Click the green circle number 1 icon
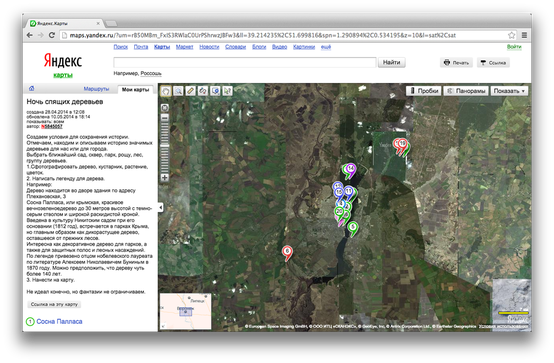The height and width of the screenshot is (363, 554). [x=30, y=322]
